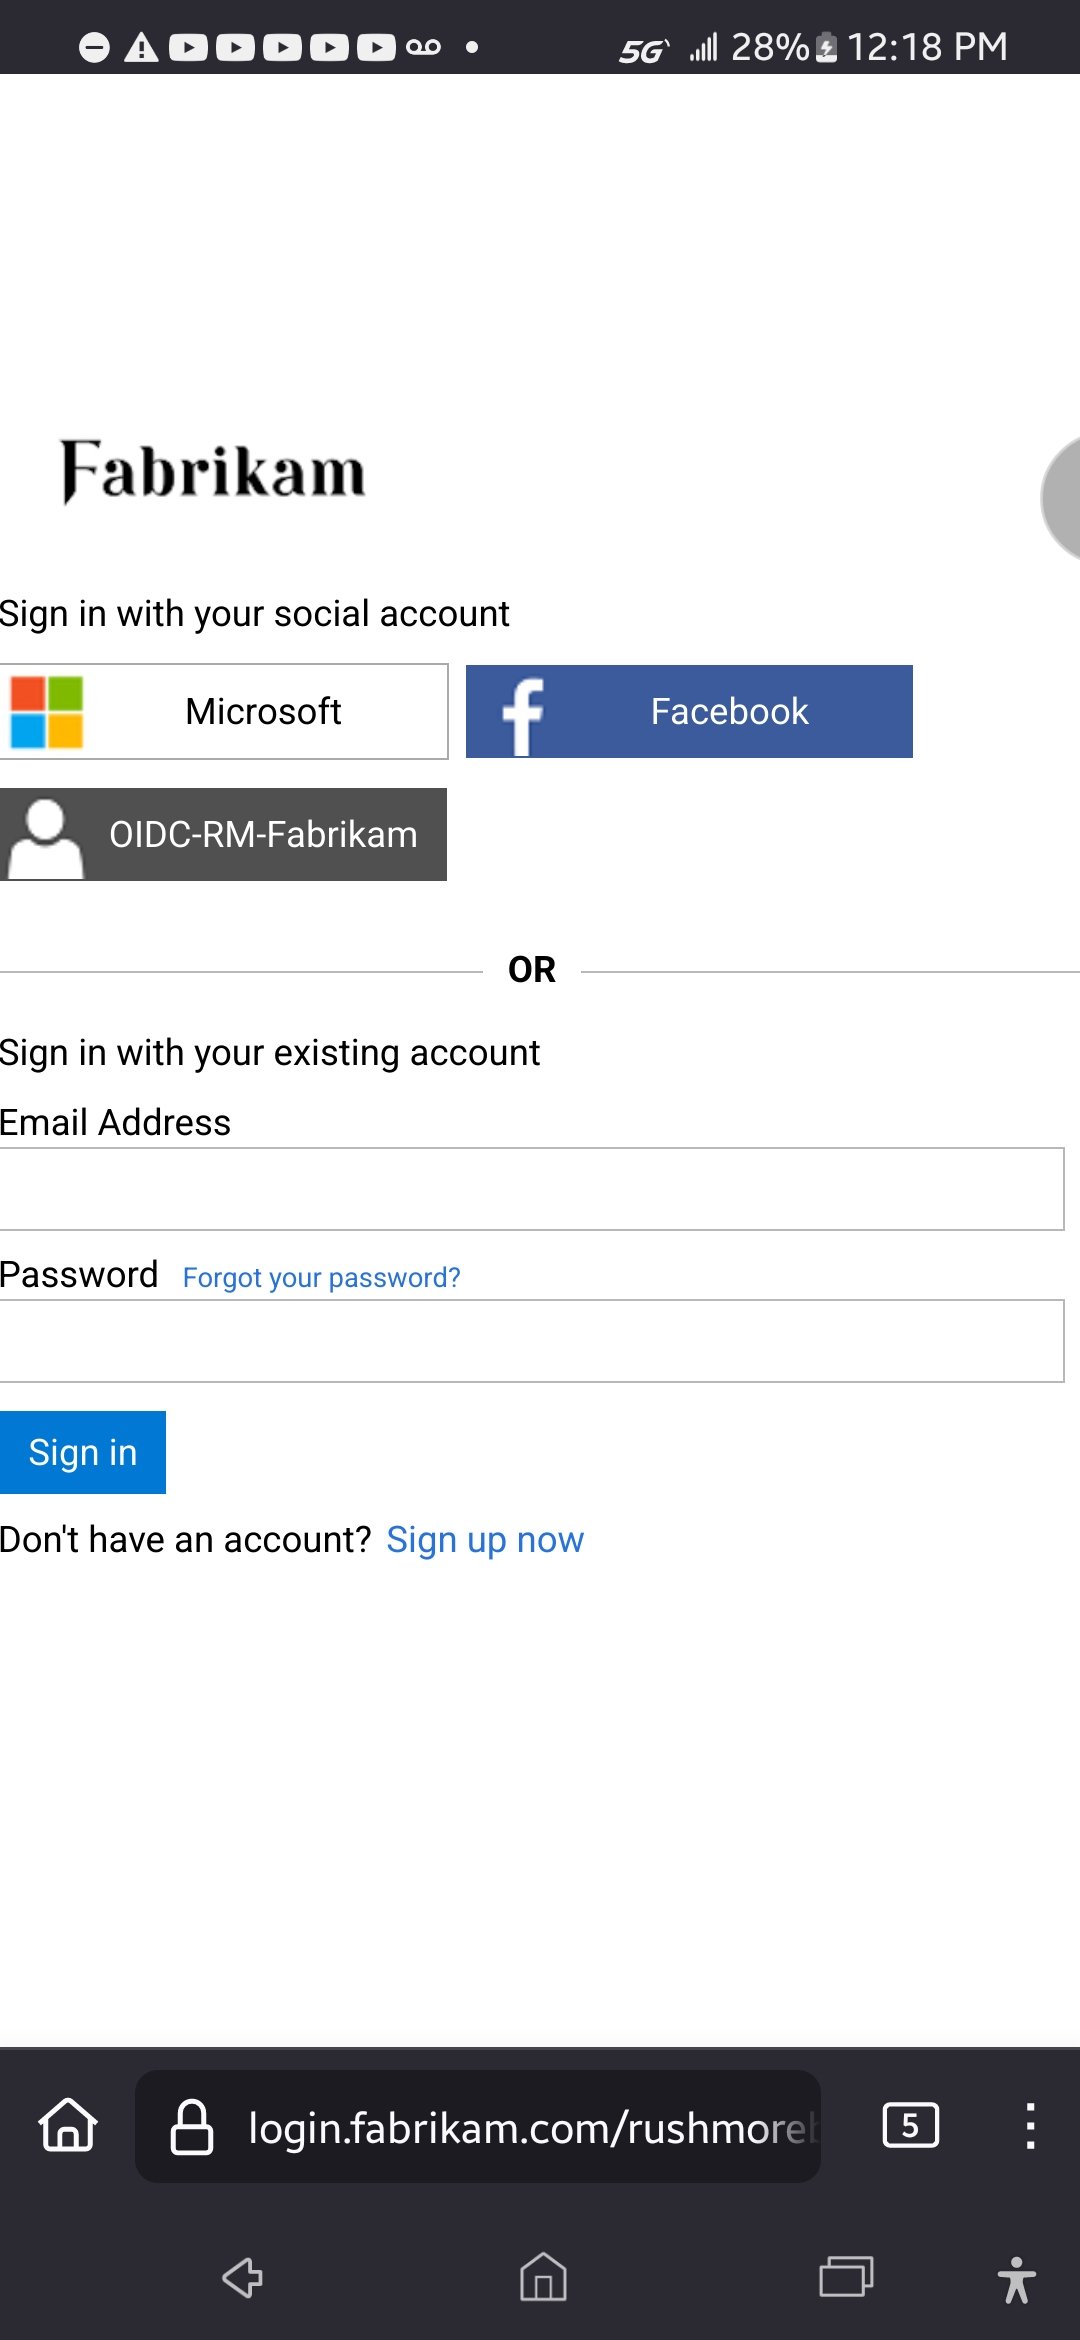Click the OIDC-RM-Fabrikam person avatar icon

click(x=44, y=837)
